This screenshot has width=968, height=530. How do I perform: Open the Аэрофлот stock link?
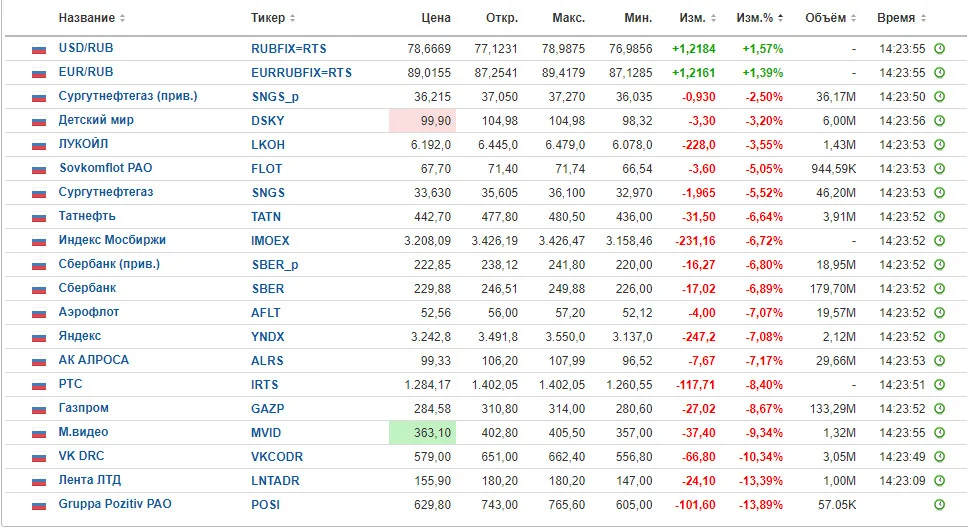[89, 312]
